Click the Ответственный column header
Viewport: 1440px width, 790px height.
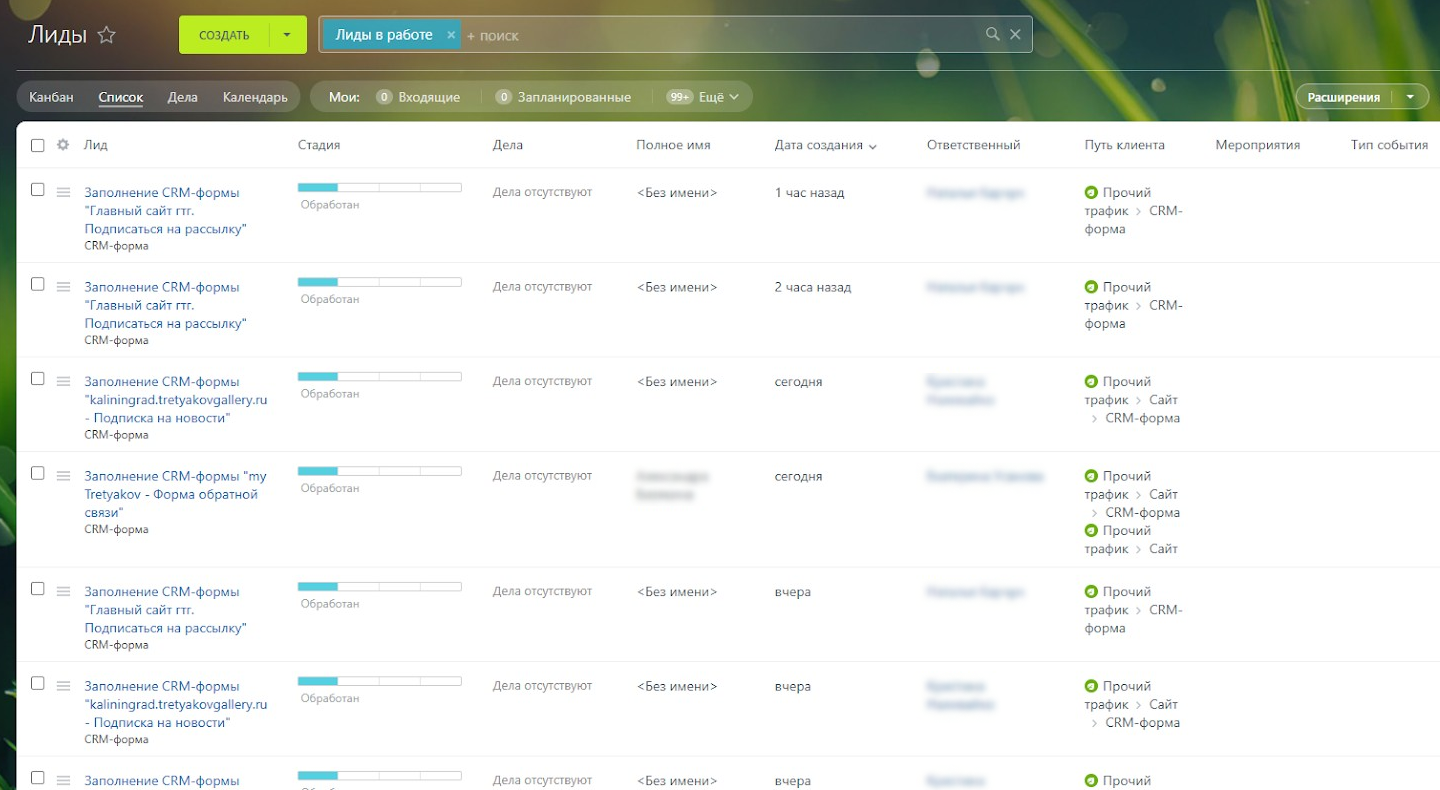tap(973, 145)
